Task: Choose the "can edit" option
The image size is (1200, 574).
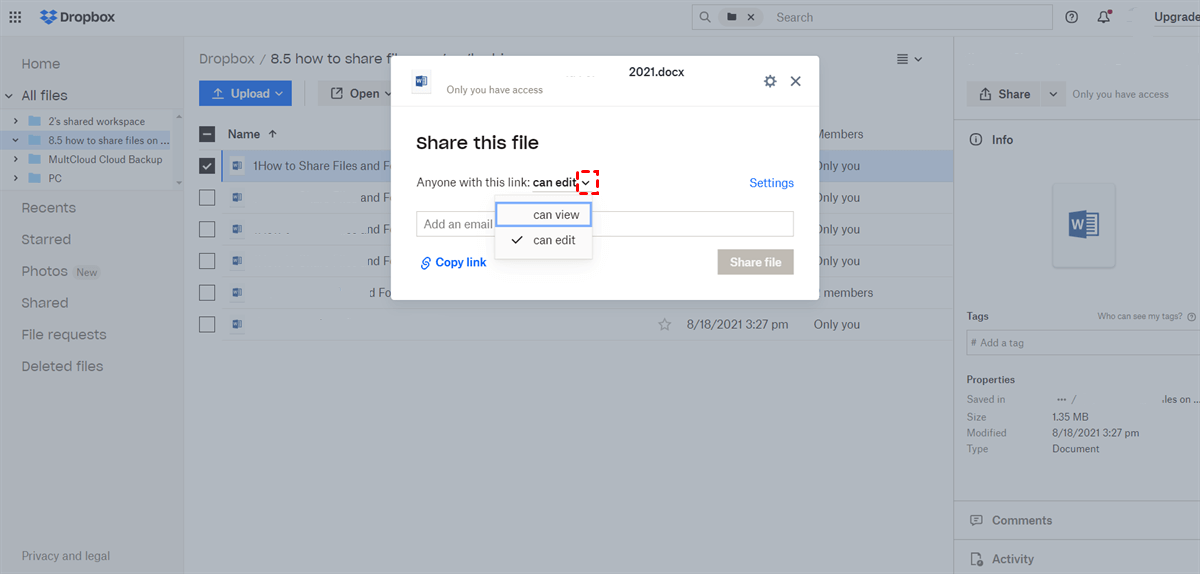Action: pyautogui.click(x=553, y=240)
